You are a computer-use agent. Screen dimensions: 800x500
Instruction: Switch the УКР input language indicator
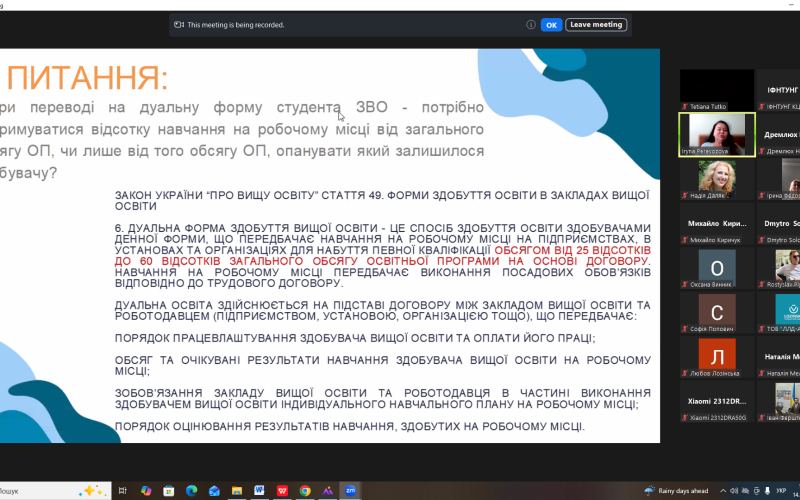click(781, 491)
